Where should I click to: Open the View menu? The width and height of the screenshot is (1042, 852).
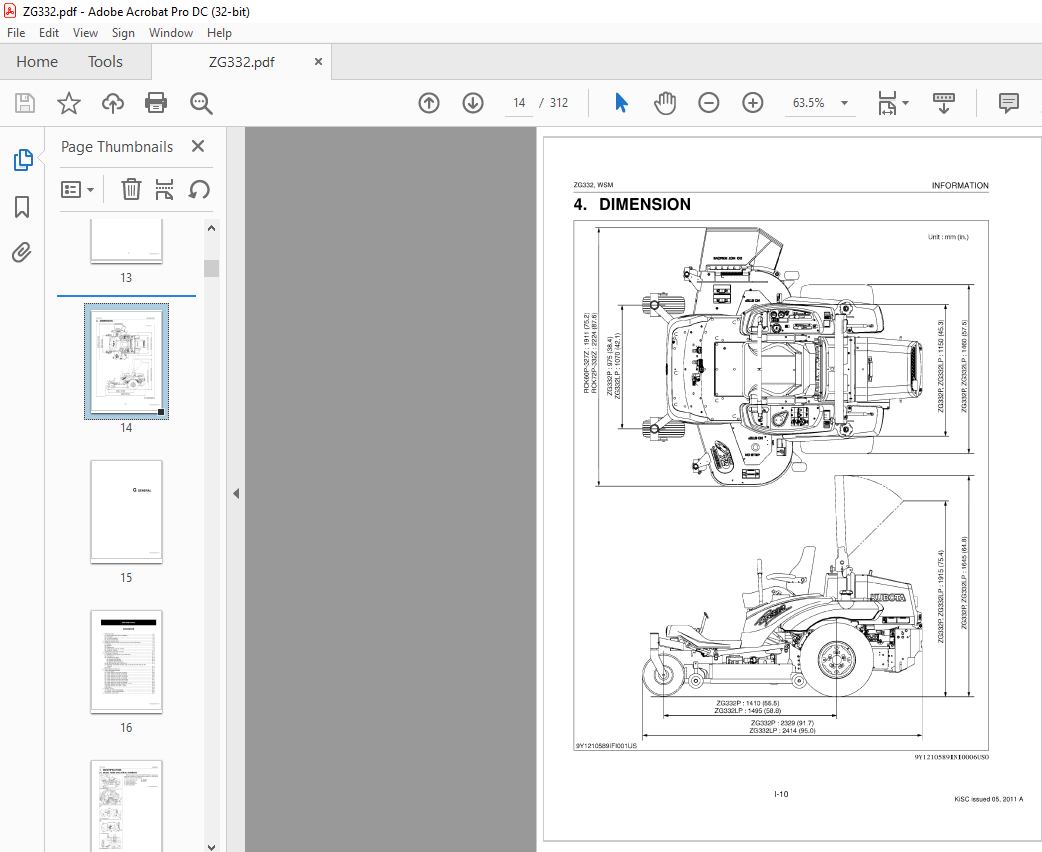[x=85, y=33]
